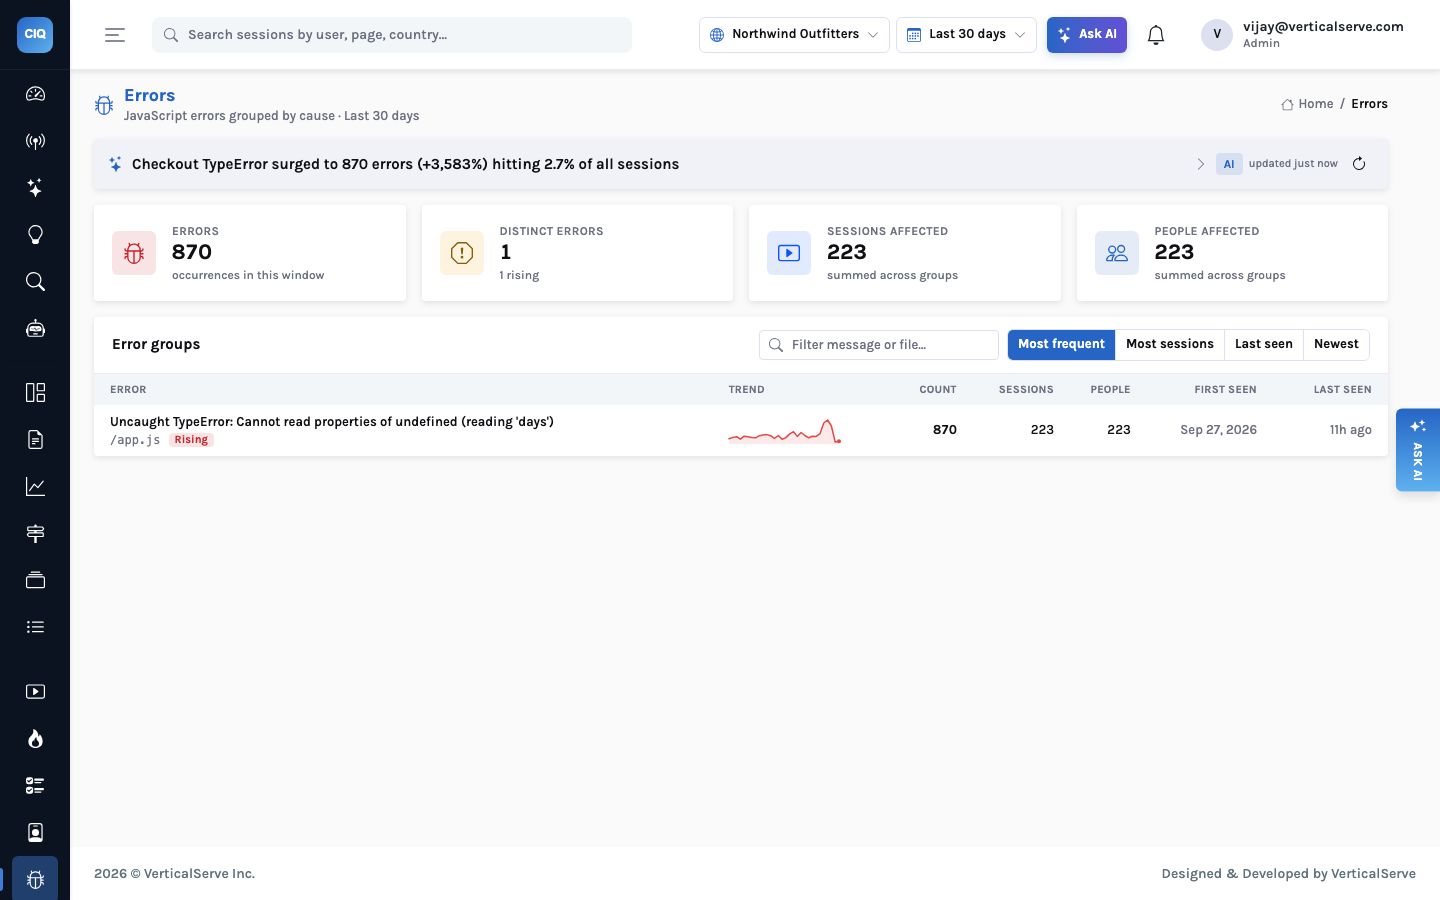Viewport: 1440px width, 900px height.
Task: Open the live broadcast sidebar icon
Action: pyautogui.click(x=35, y=141)
